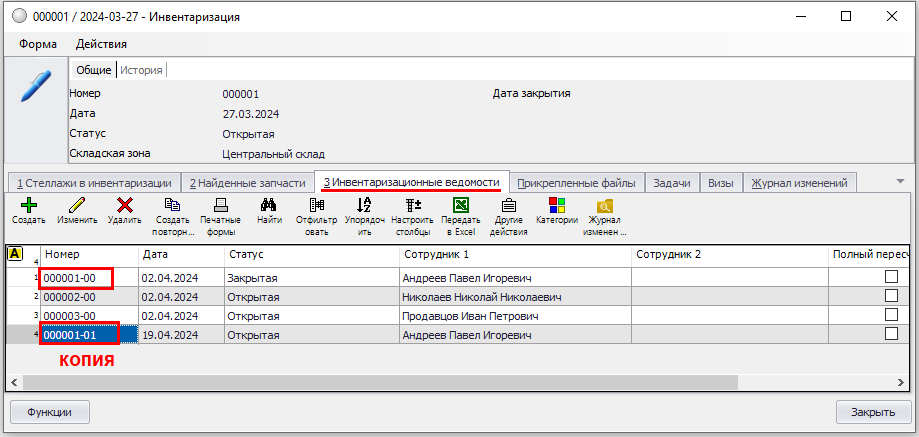Click the Функции button
The height and width of the screenshot is (437, 919).
click(49, 411)
